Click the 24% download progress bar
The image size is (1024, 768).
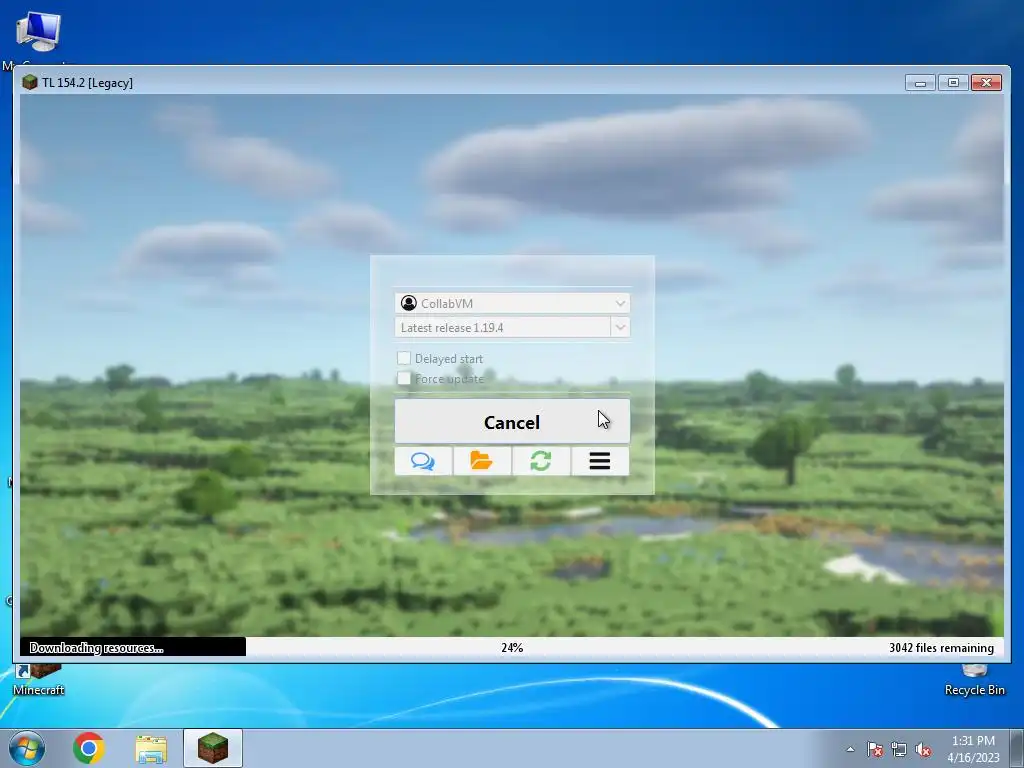[512, 647]
